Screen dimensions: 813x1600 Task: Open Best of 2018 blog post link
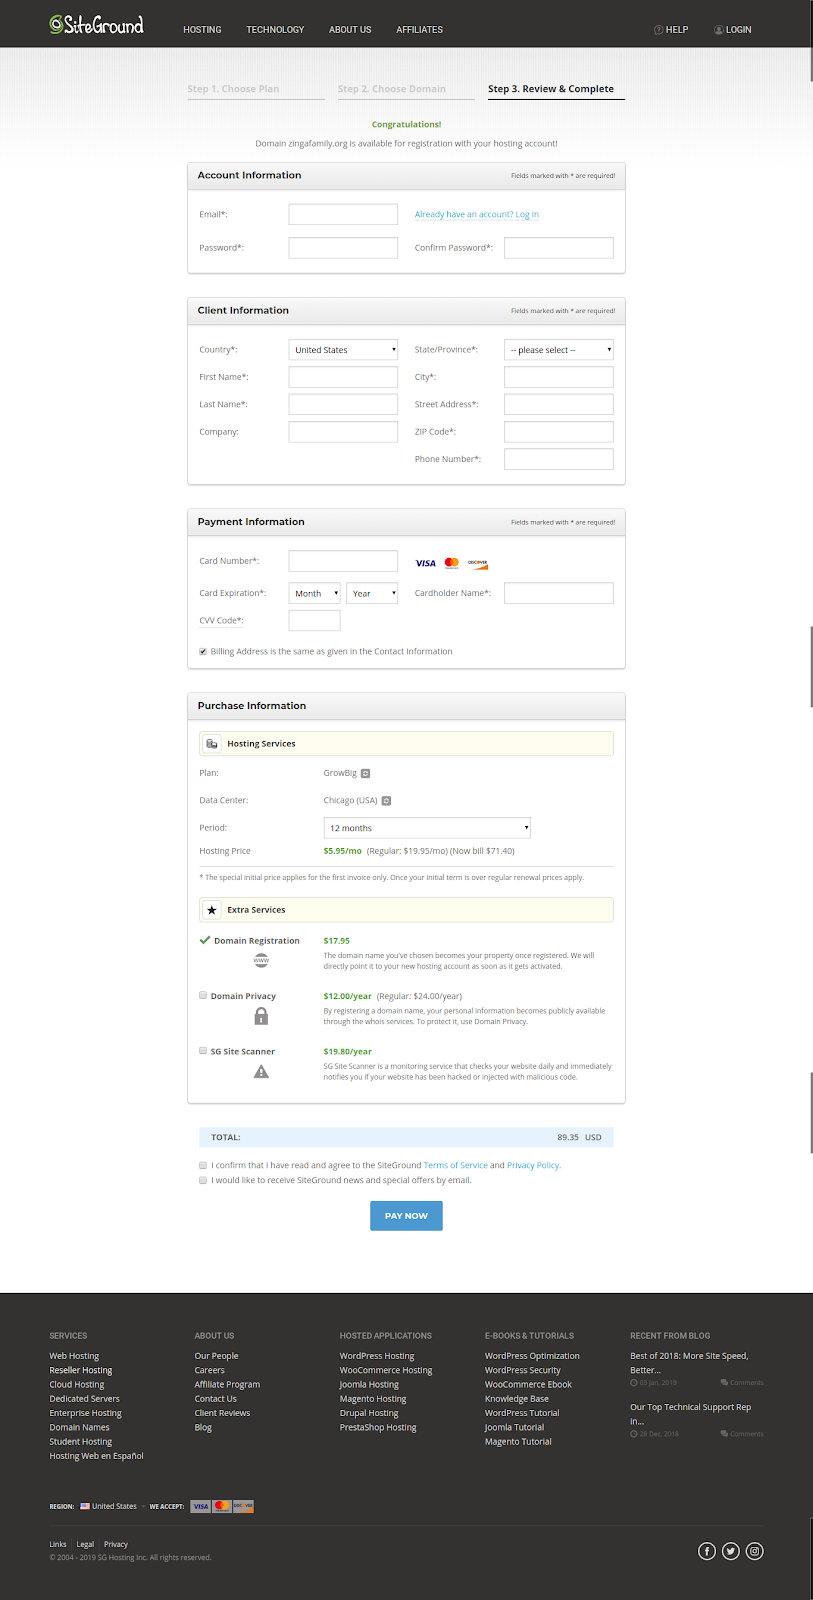coord(689,1362)
